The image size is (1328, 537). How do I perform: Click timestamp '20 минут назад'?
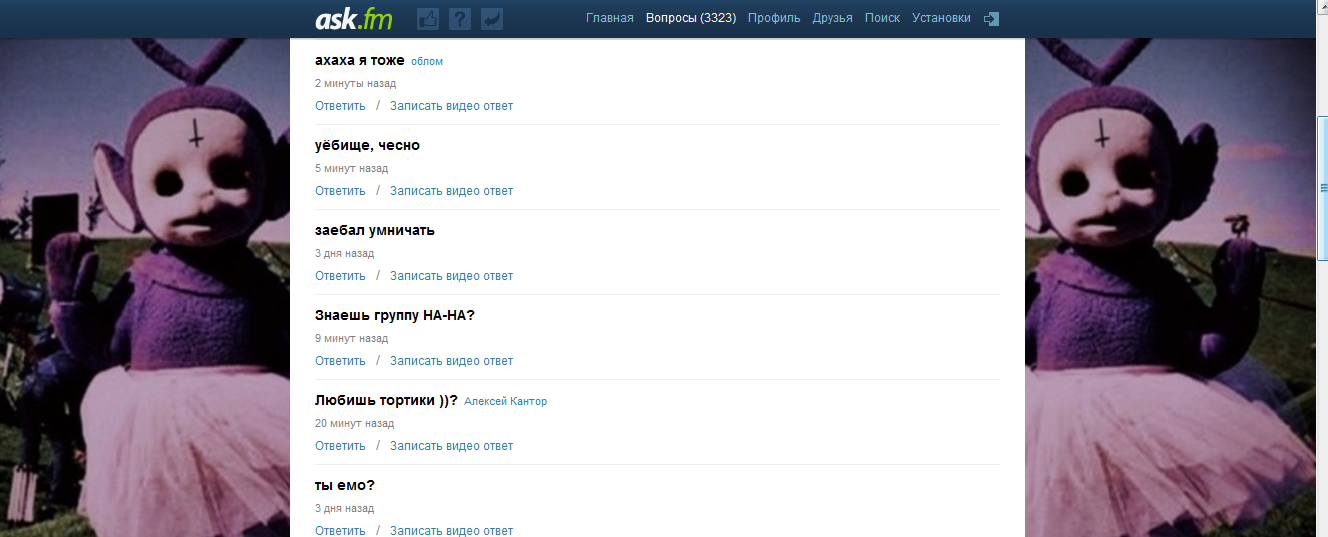click(x=355, y=424)
